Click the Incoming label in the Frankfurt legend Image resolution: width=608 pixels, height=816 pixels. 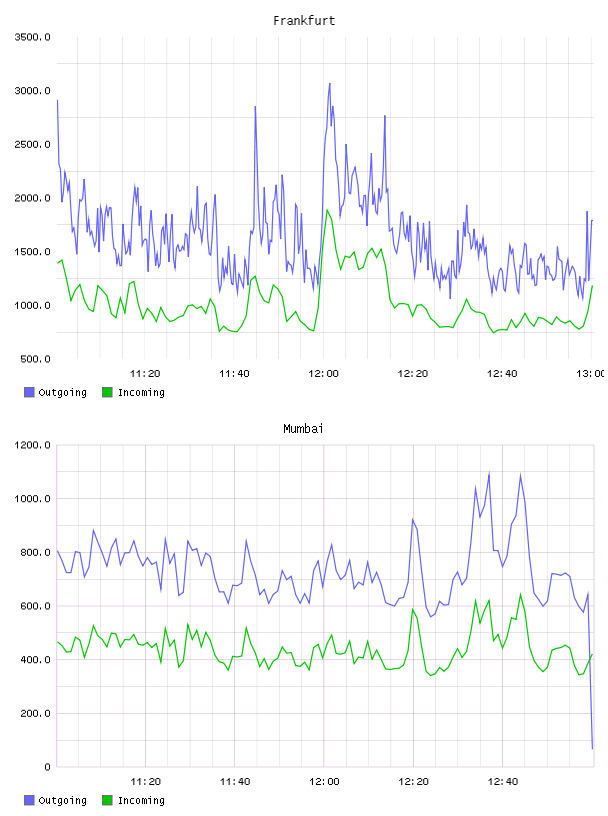pos(141,393)
